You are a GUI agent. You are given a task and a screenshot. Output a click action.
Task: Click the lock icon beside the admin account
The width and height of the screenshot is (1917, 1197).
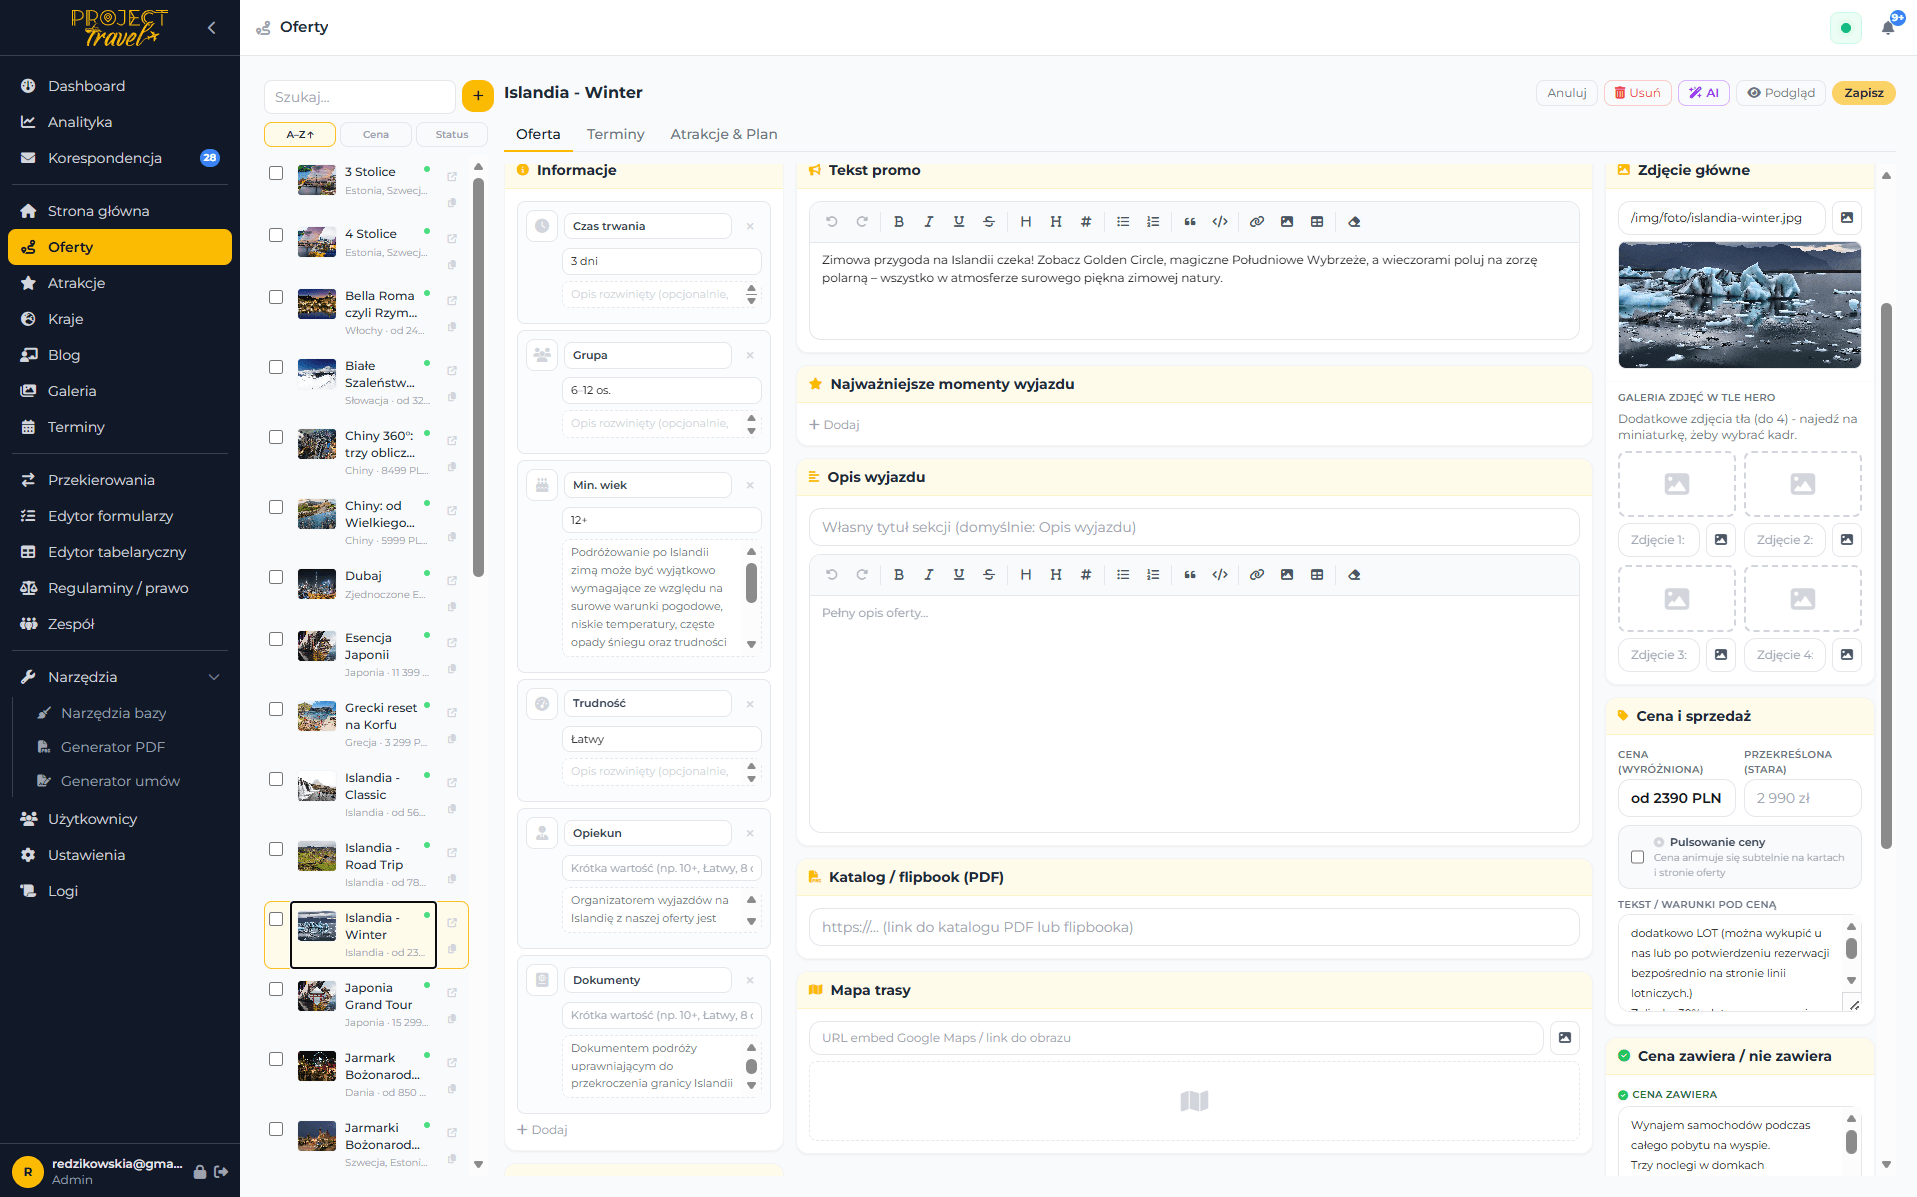[x=200, y=1171]
